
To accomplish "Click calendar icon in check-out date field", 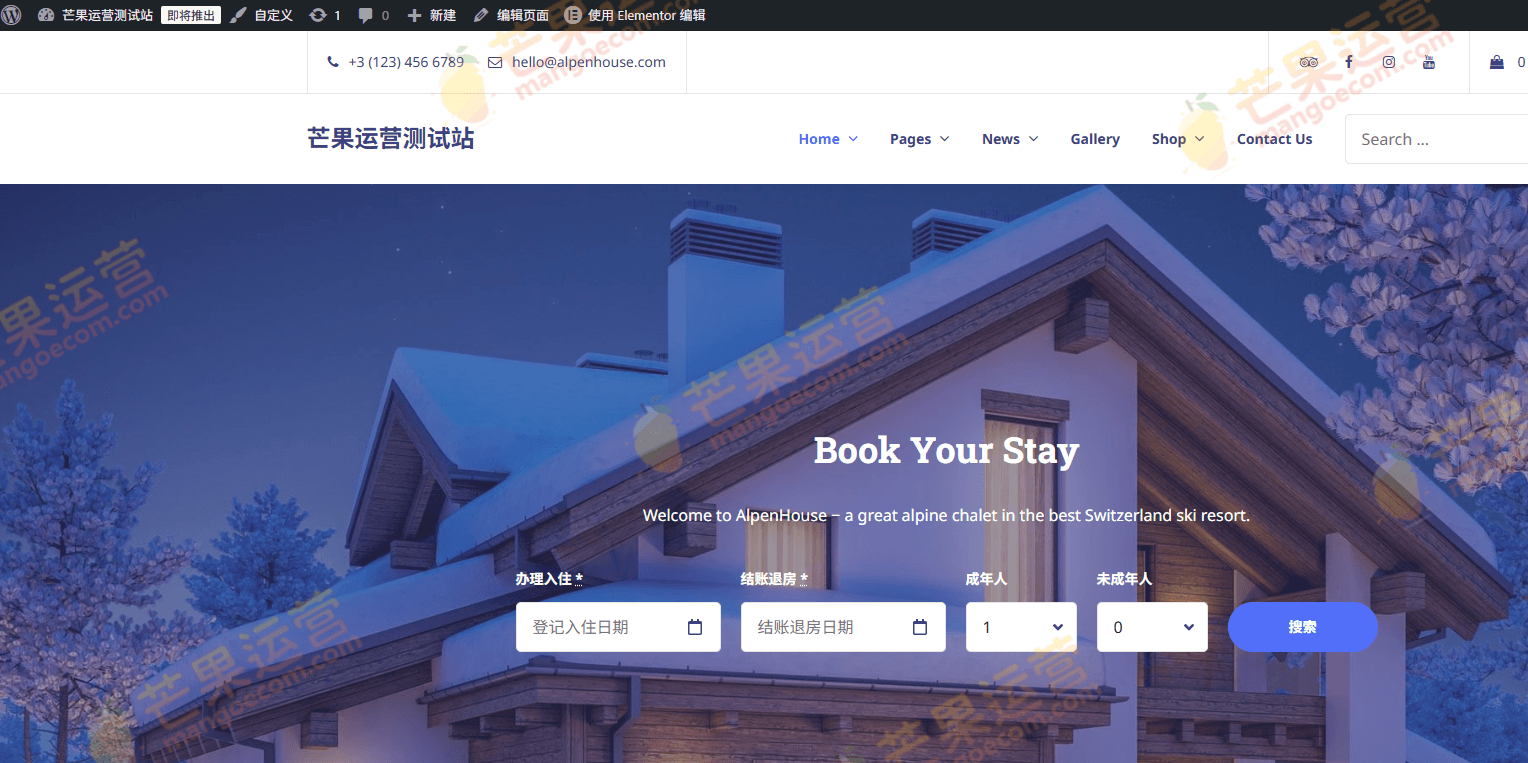I will click(x=920, y=627).
